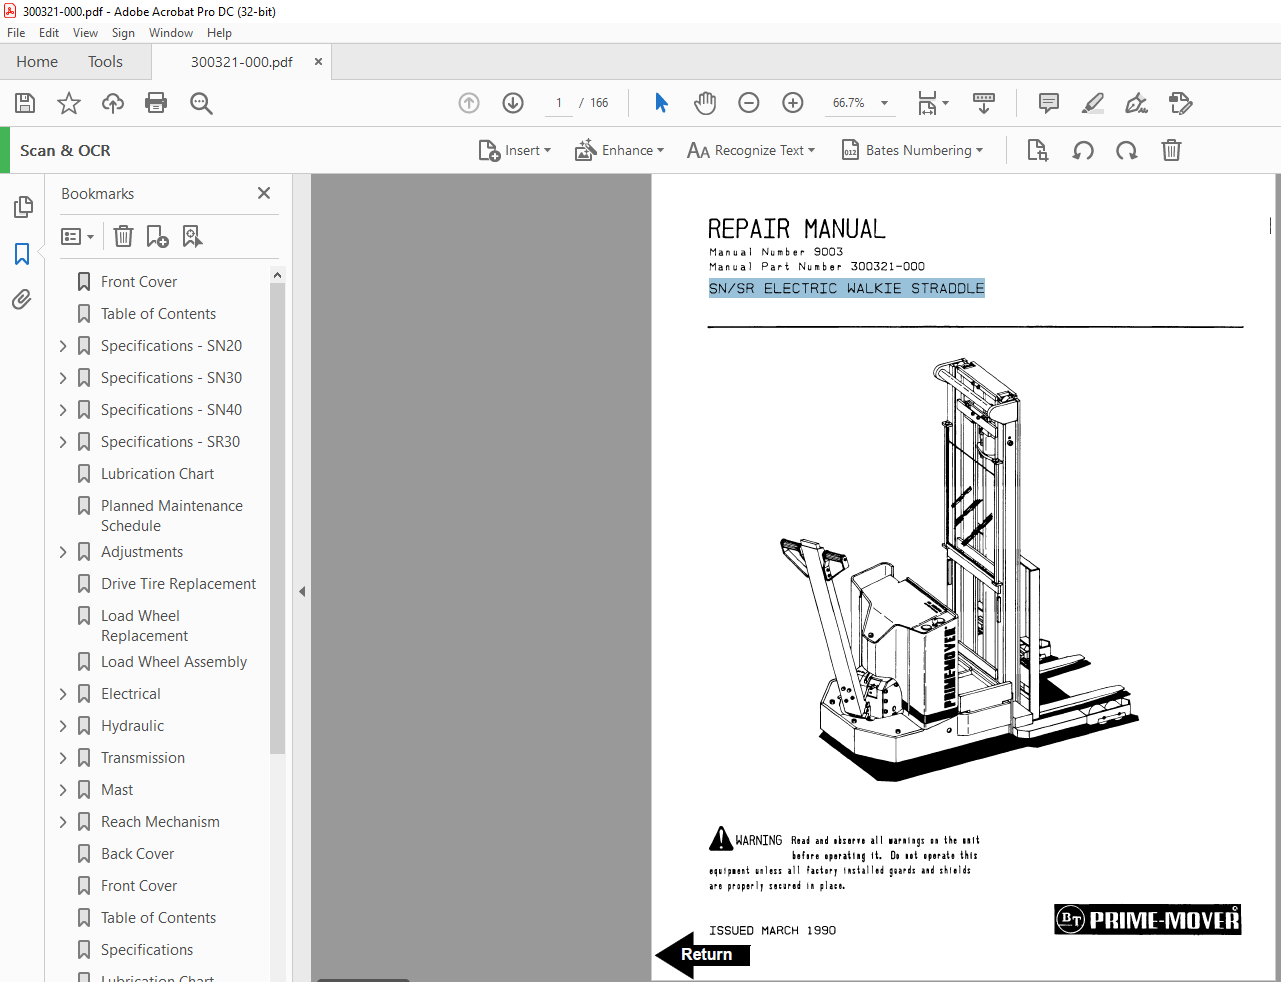Go to next page arrow icon
The height and width of the screenshot is (982, 1281).
(513, 103)
